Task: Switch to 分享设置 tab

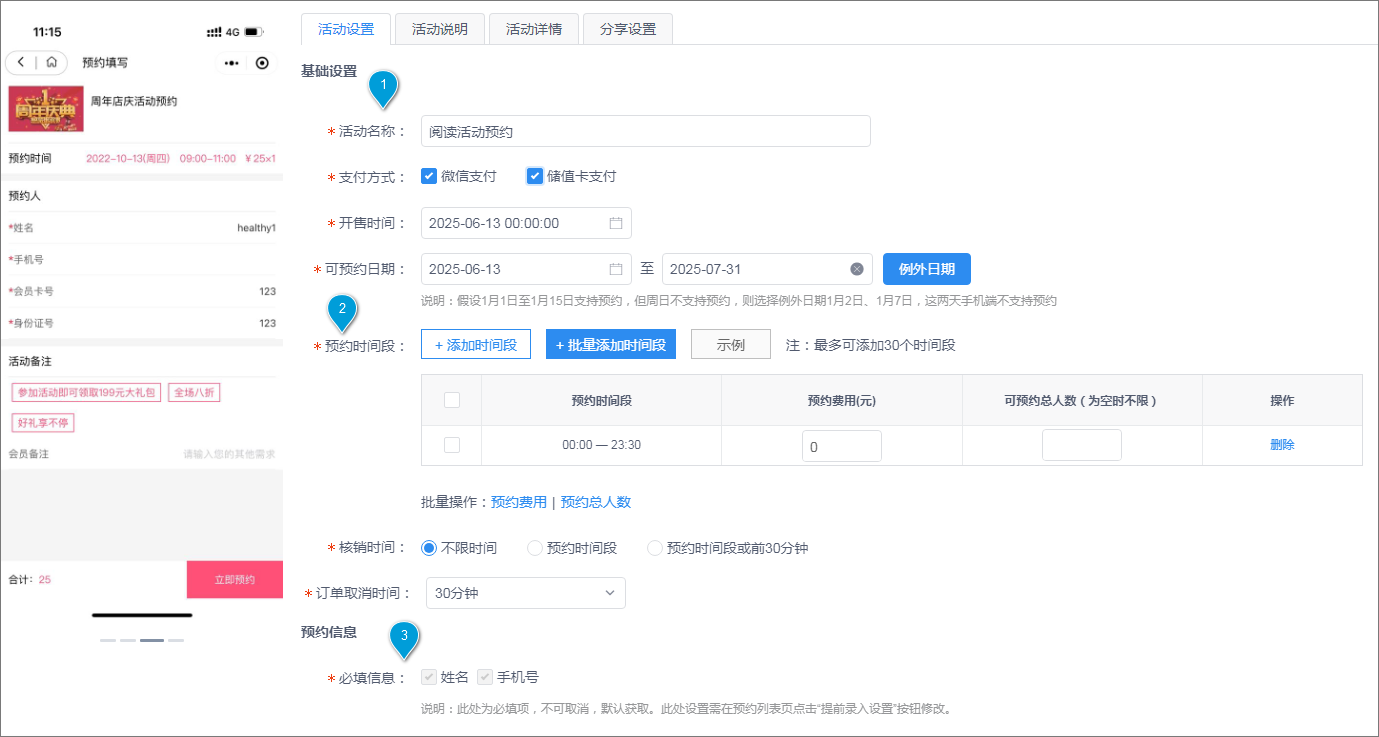Action: point(628,29)
